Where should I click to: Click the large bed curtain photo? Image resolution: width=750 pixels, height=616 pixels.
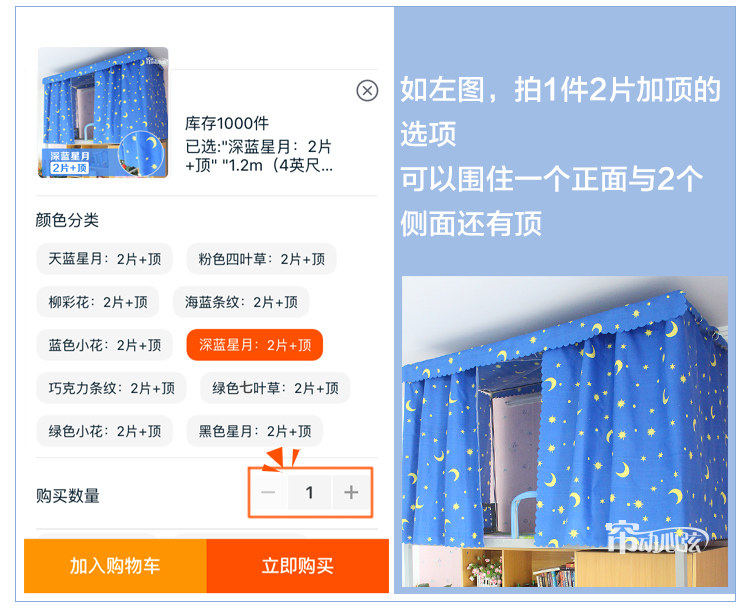pyautogui.click(x=565, y=431)
